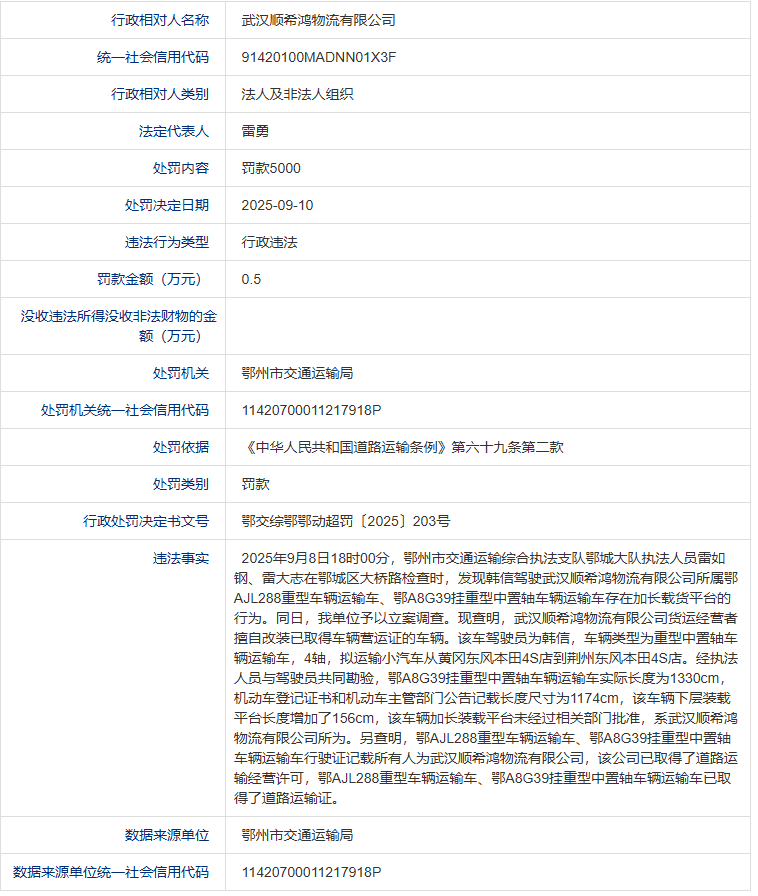The image size is (758, 896).
Task: Click the 违法事实 row label
Action: tap(181, 558)
